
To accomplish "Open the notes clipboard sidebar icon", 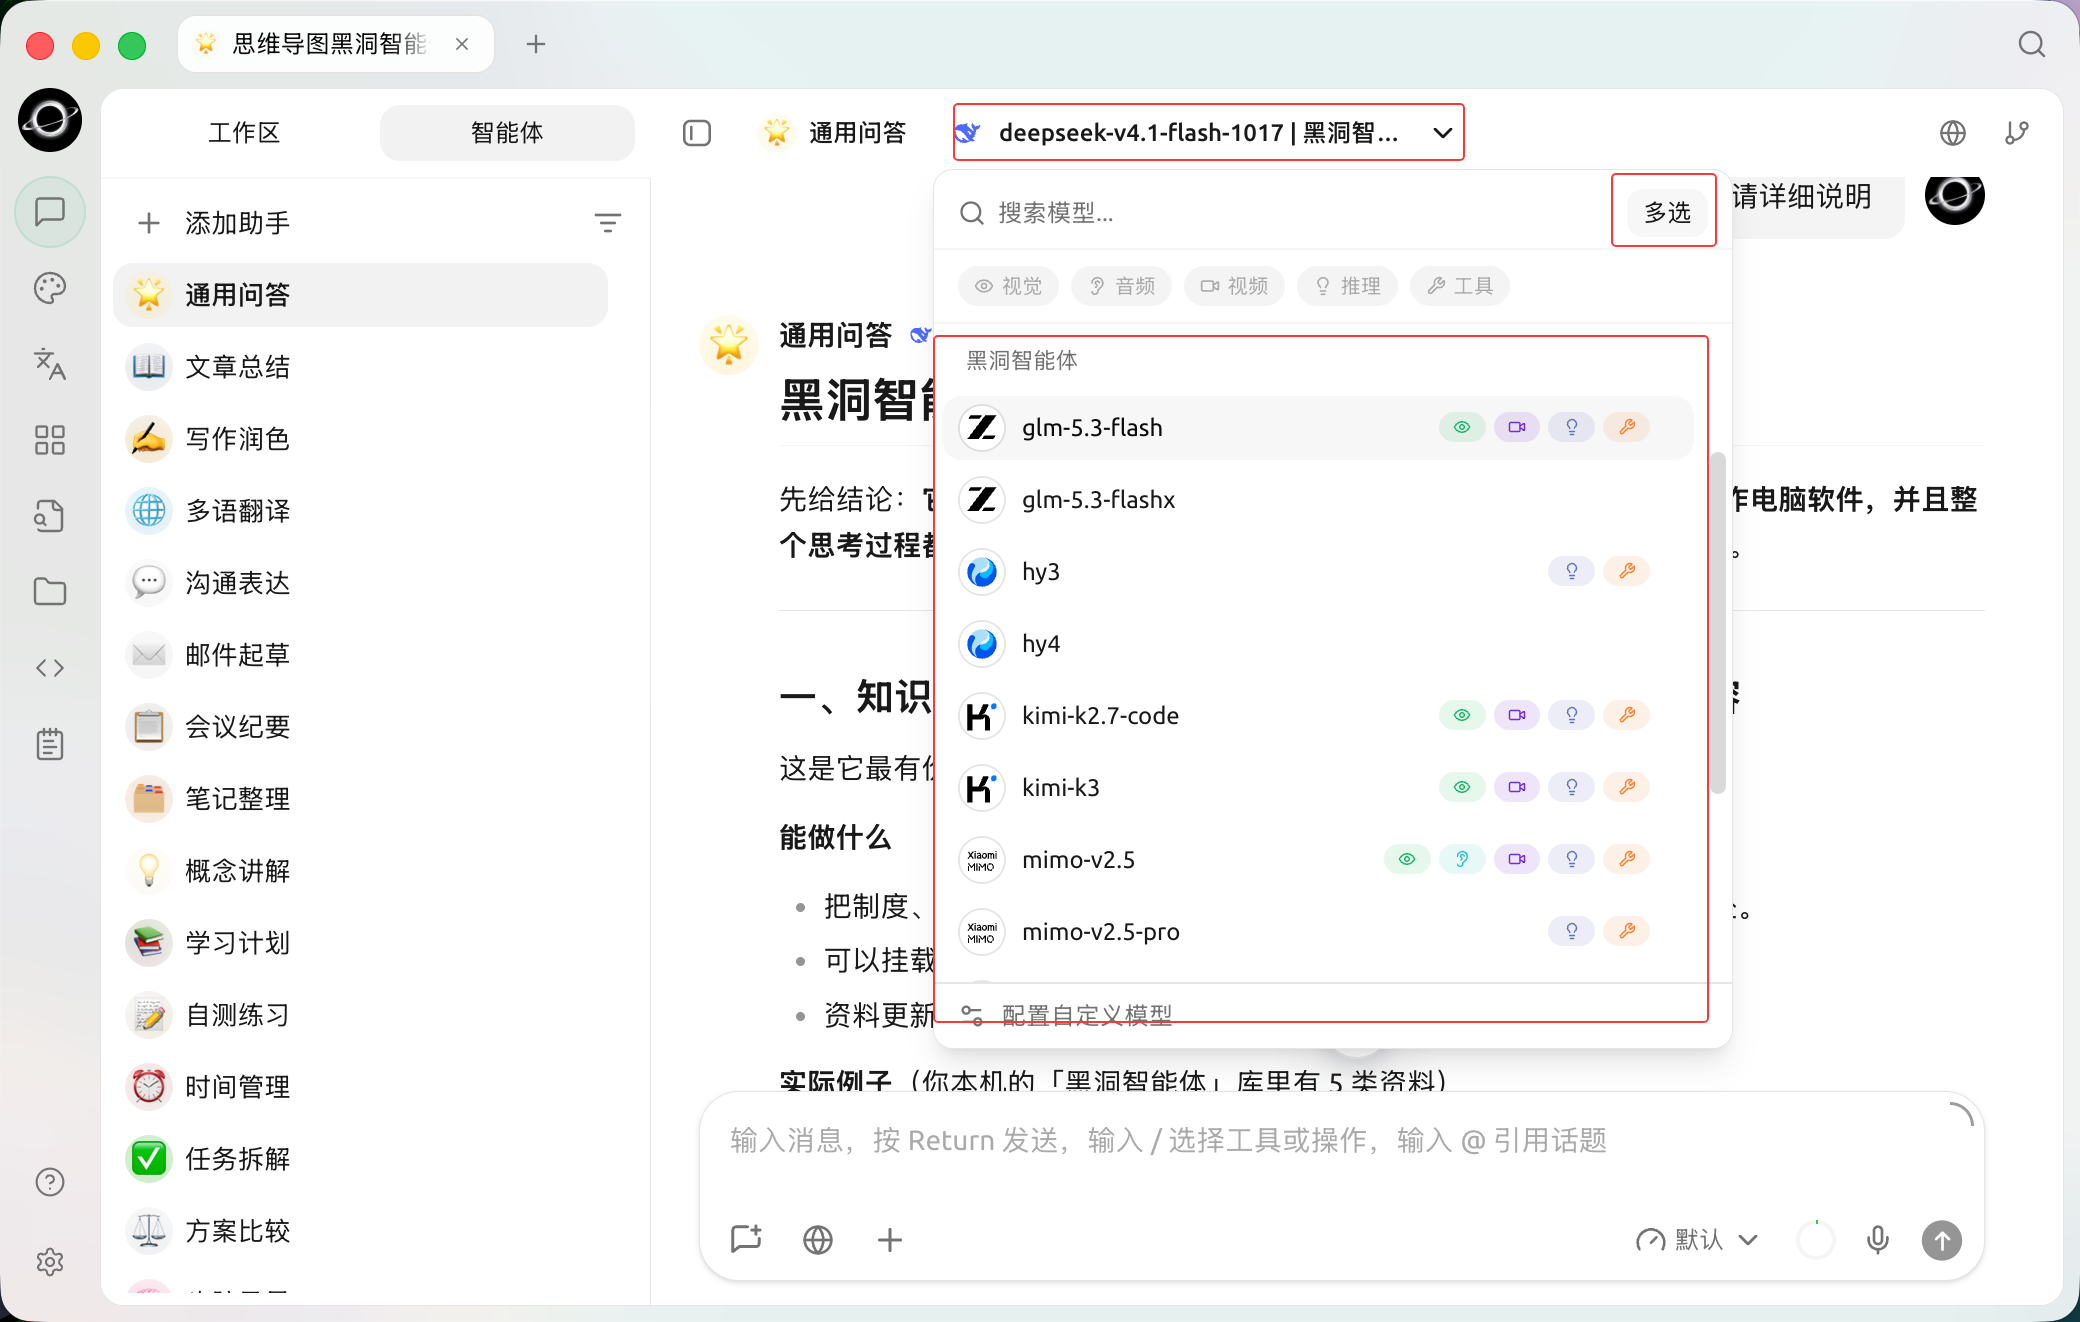I will click(x=50, y=744).
